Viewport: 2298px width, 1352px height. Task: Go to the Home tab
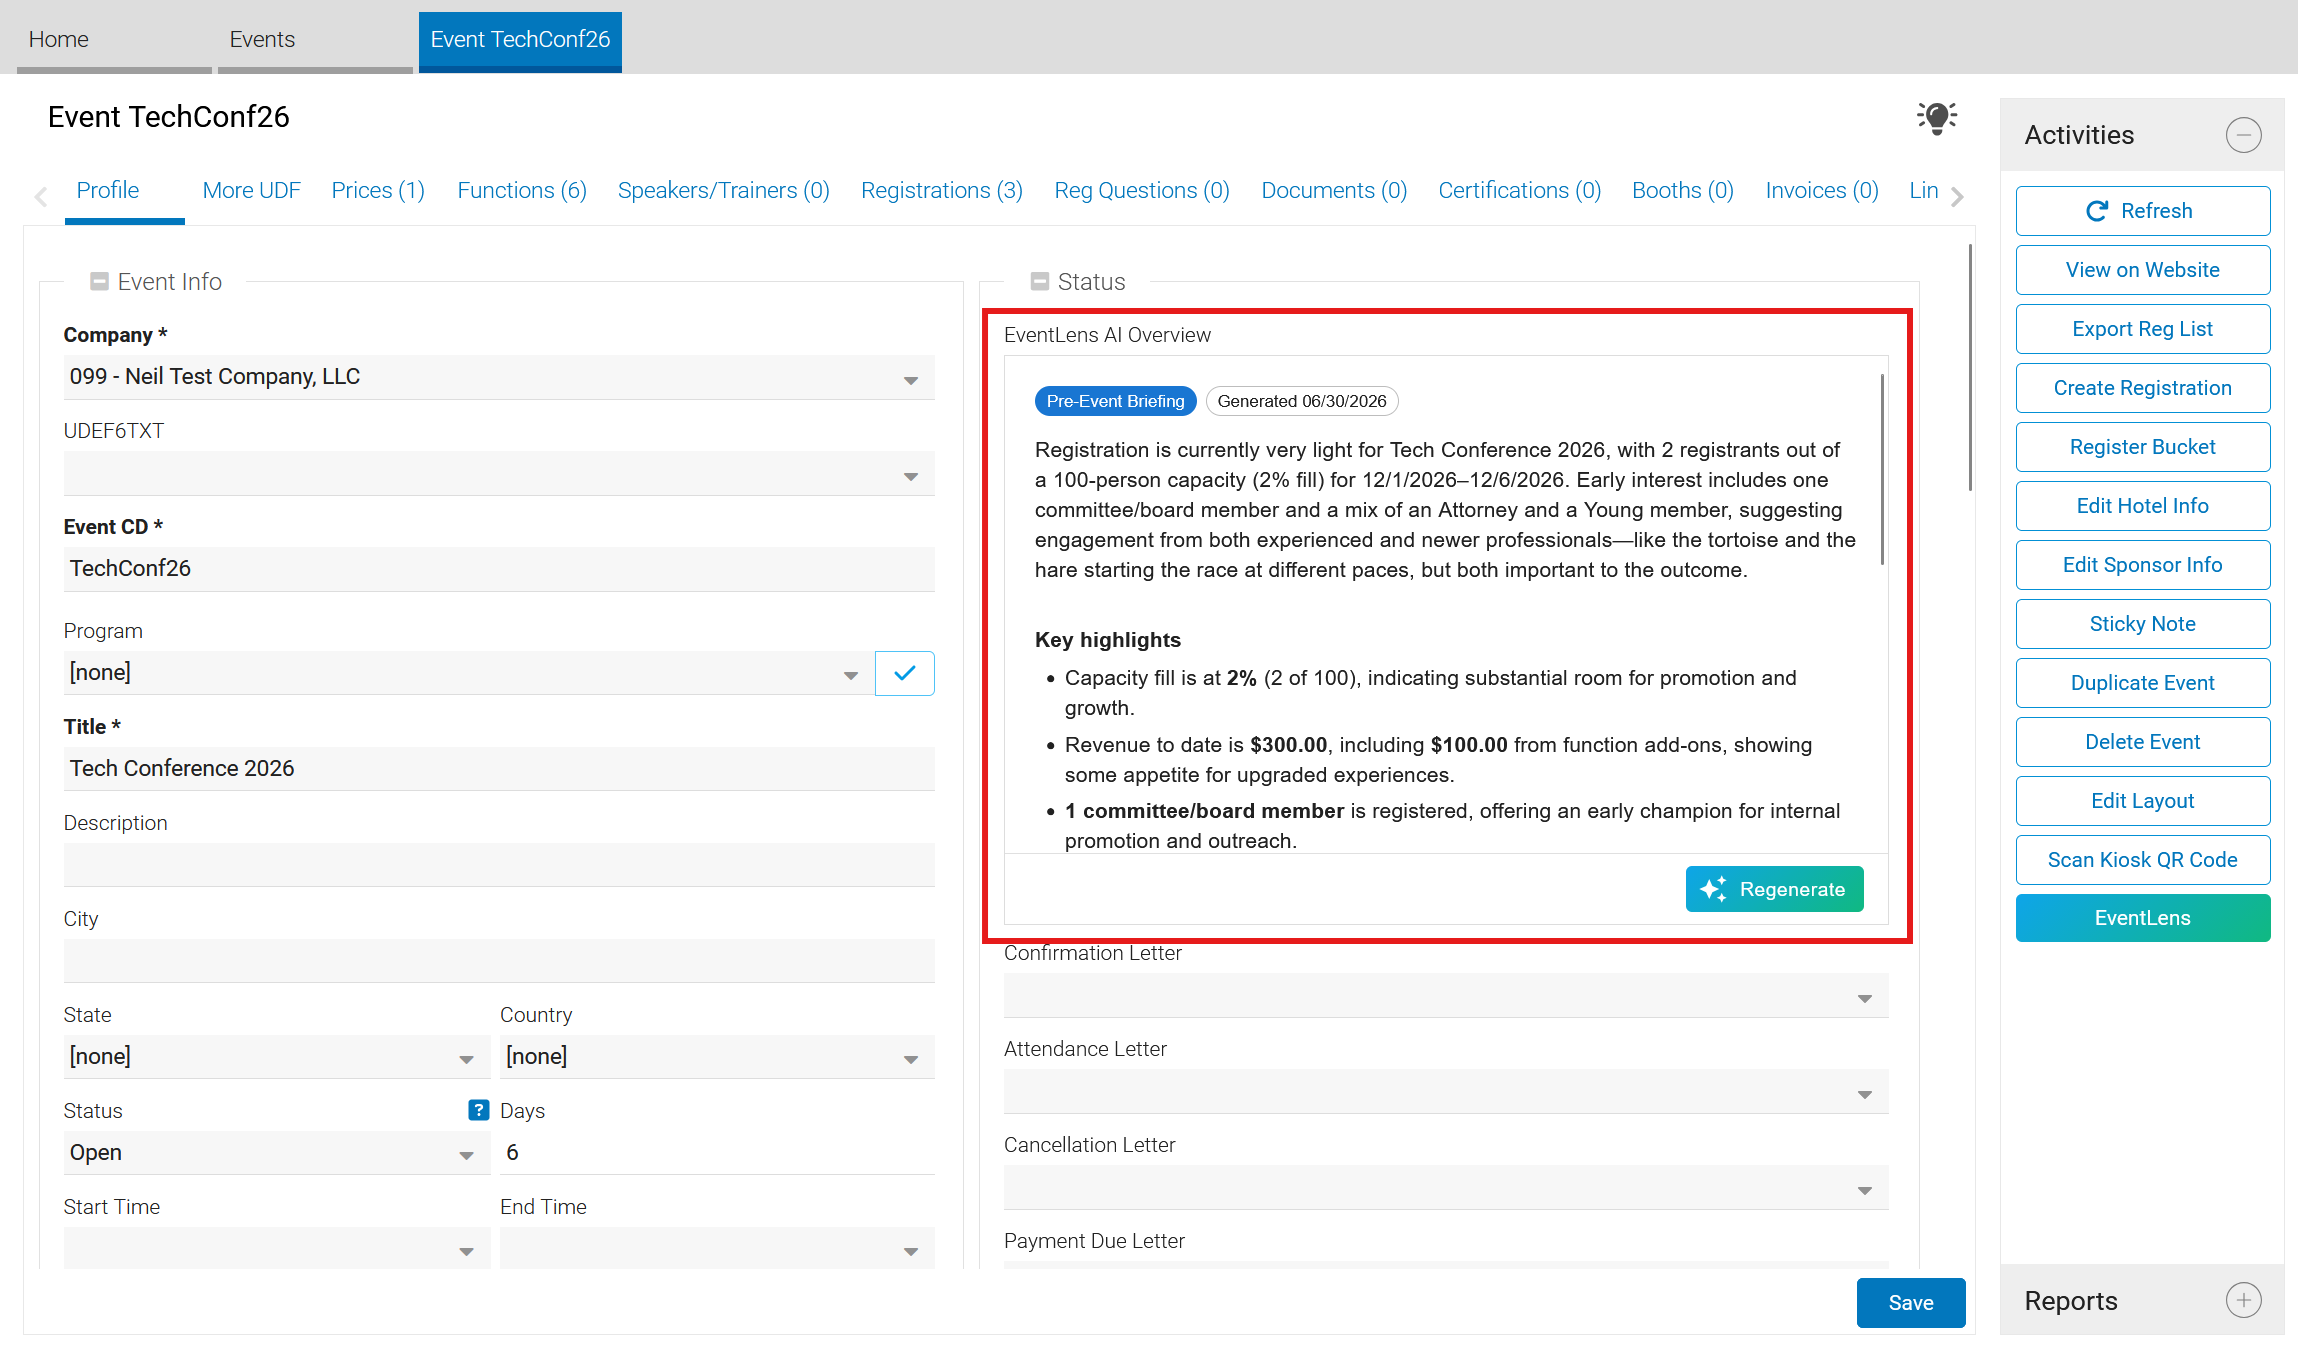click(x=114, y=40)
